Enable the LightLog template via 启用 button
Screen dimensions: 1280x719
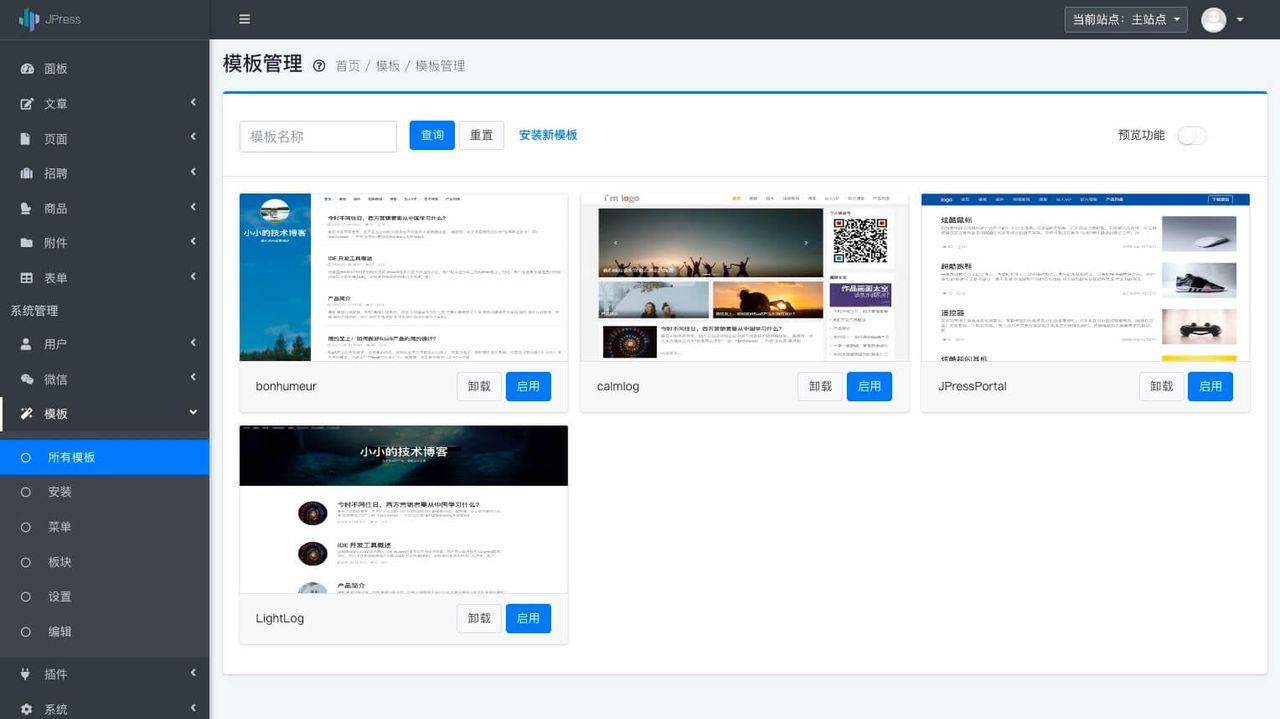point(528,618)
